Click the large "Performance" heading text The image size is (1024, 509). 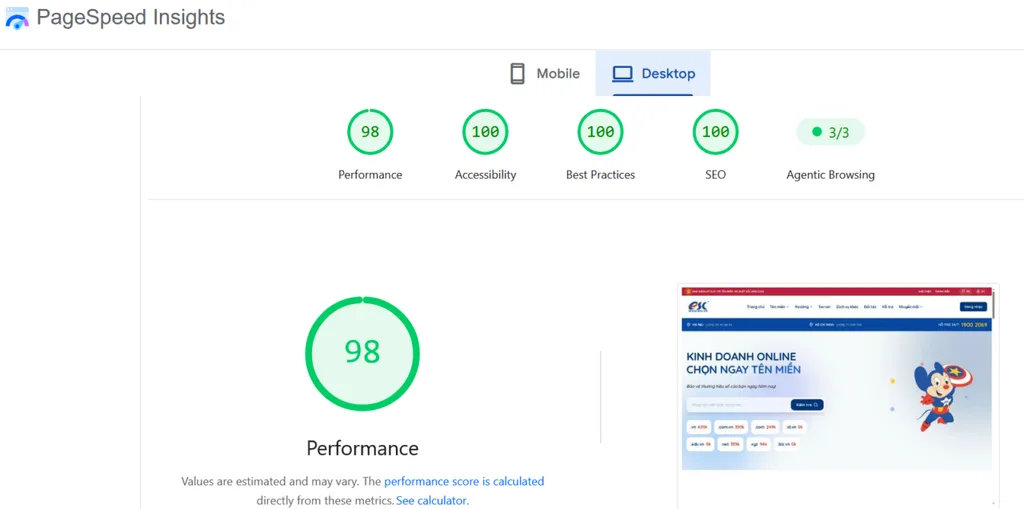click(x=362, y=448)
